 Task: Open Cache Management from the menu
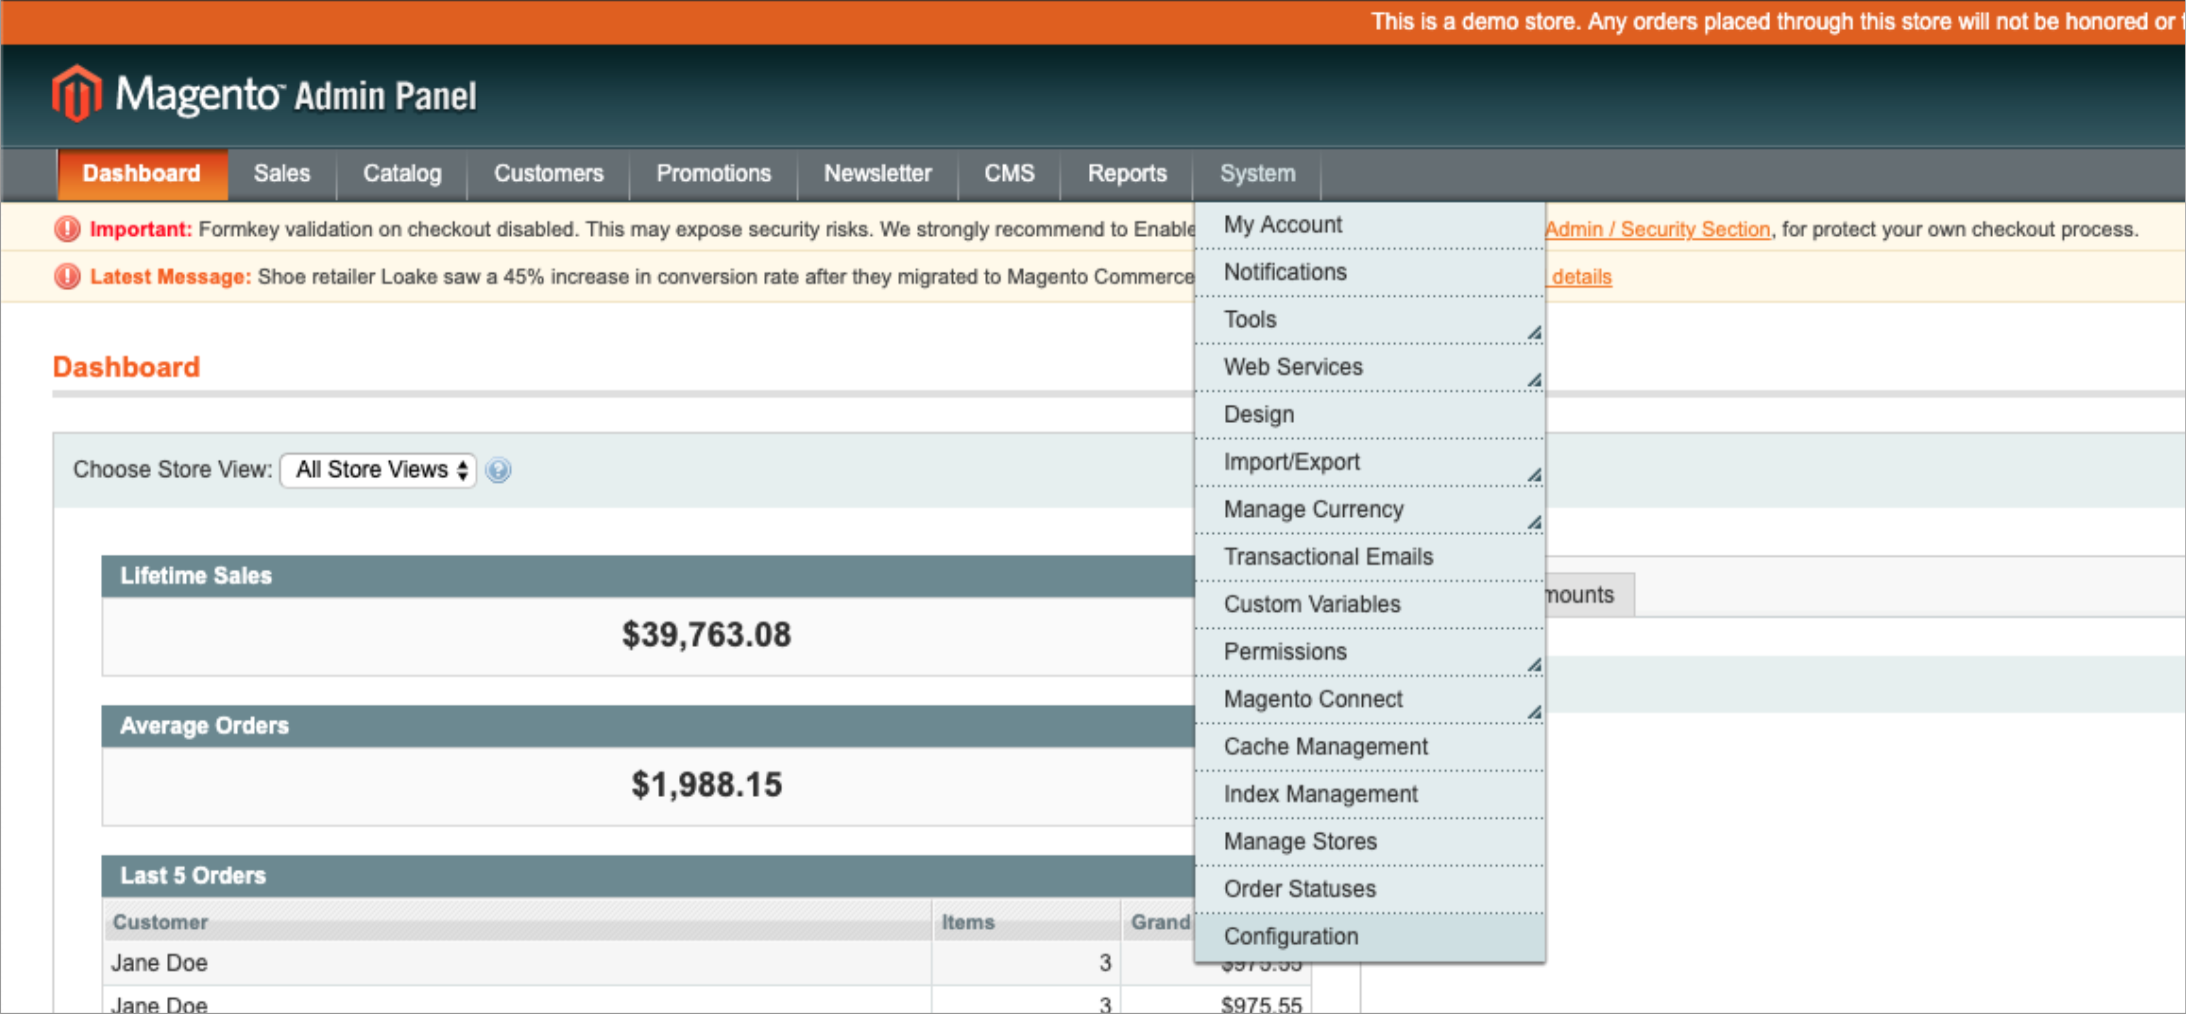(x=1370, y=747)
